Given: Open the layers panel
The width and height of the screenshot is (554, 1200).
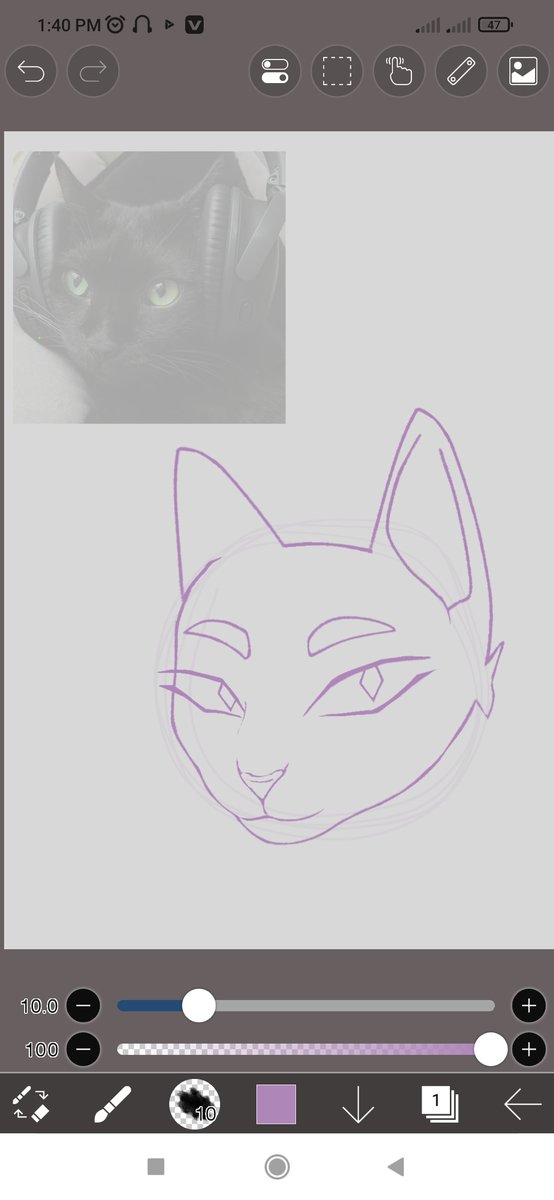Looking at the screenshot, I should click(x=439, y=1105).
